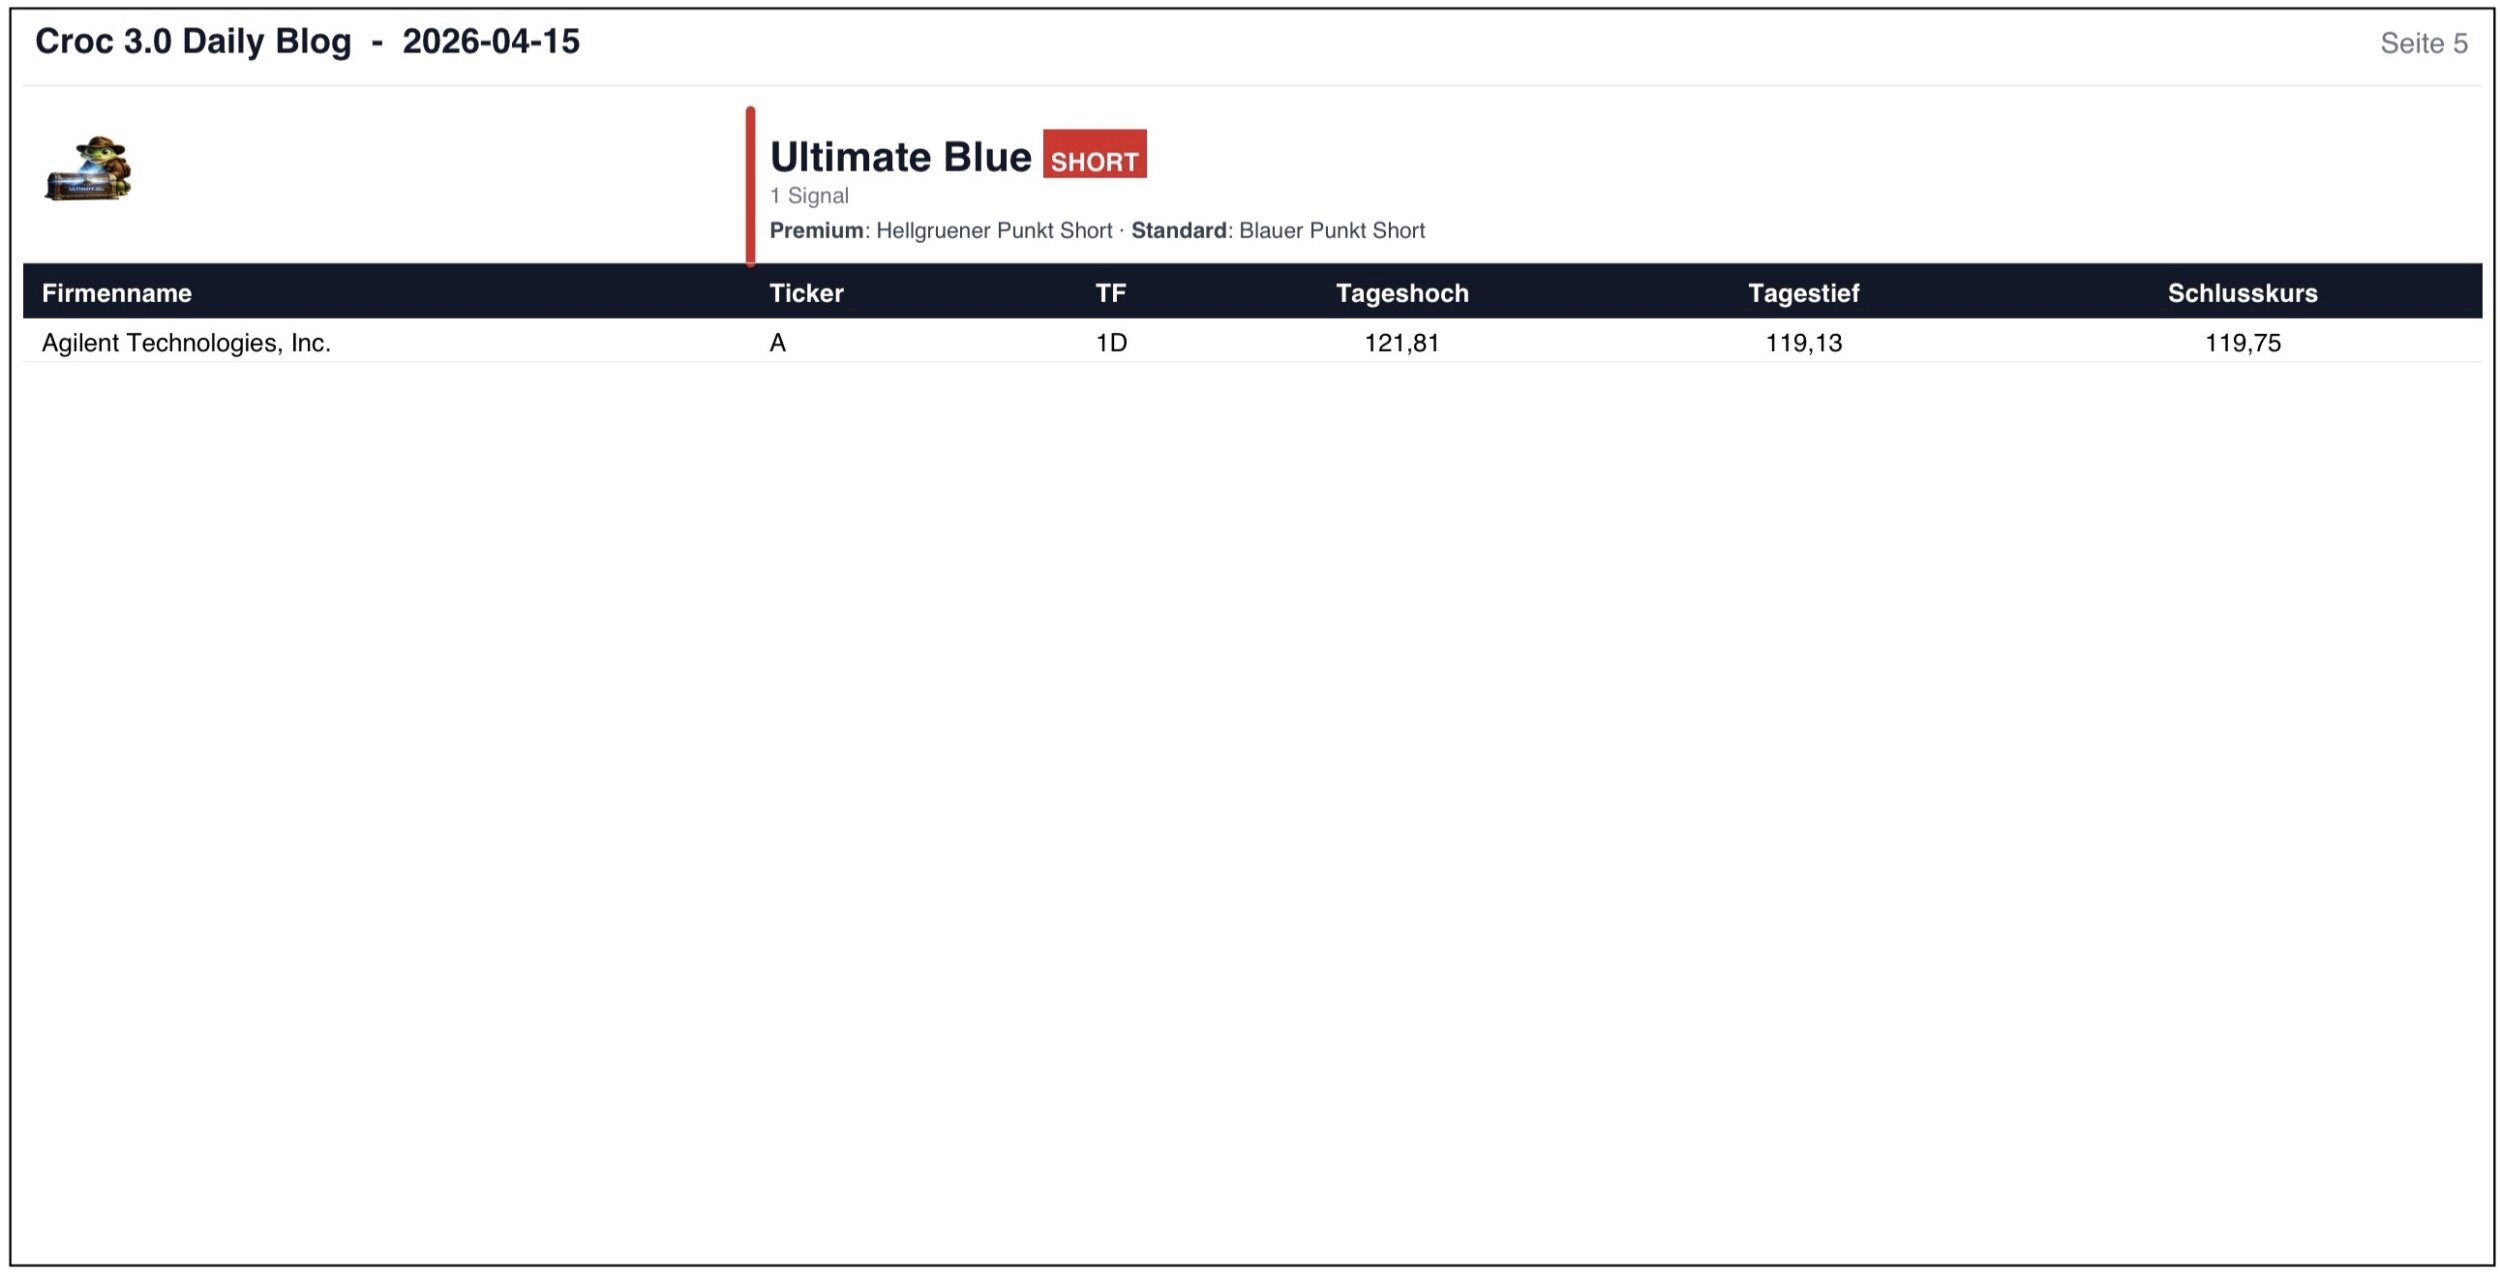Image resolution: width=2500 pixels, height=1272 pixels.
Task: Click the Firmenname column header
Action: tap(116, 293)
